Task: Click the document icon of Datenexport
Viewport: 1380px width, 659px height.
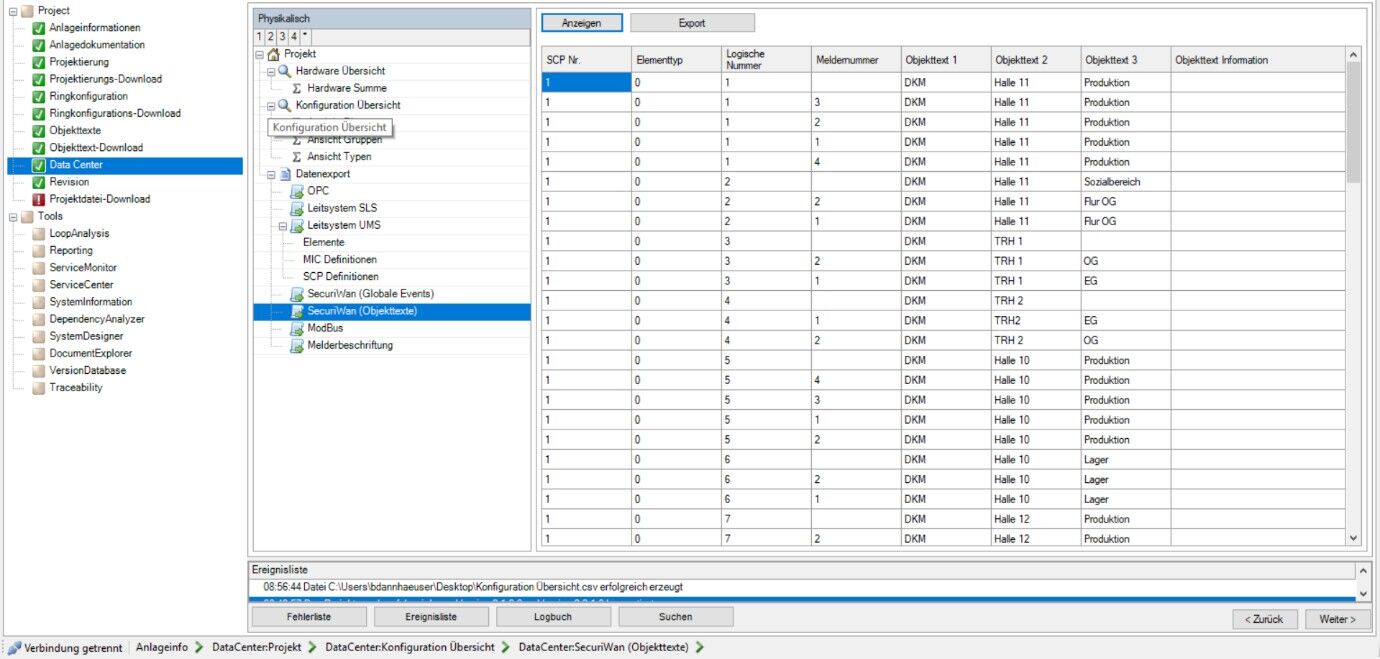Action: tap(285, 174)
